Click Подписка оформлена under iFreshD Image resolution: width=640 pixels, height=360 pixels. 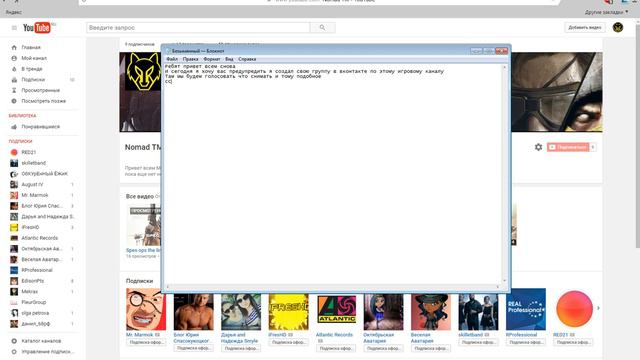[289, 342]
